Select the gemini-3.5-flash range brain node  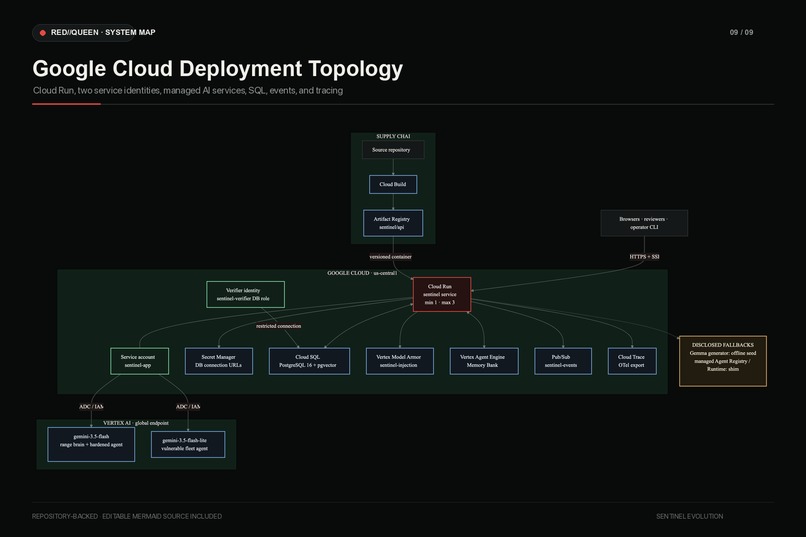[x=91, y=445]
